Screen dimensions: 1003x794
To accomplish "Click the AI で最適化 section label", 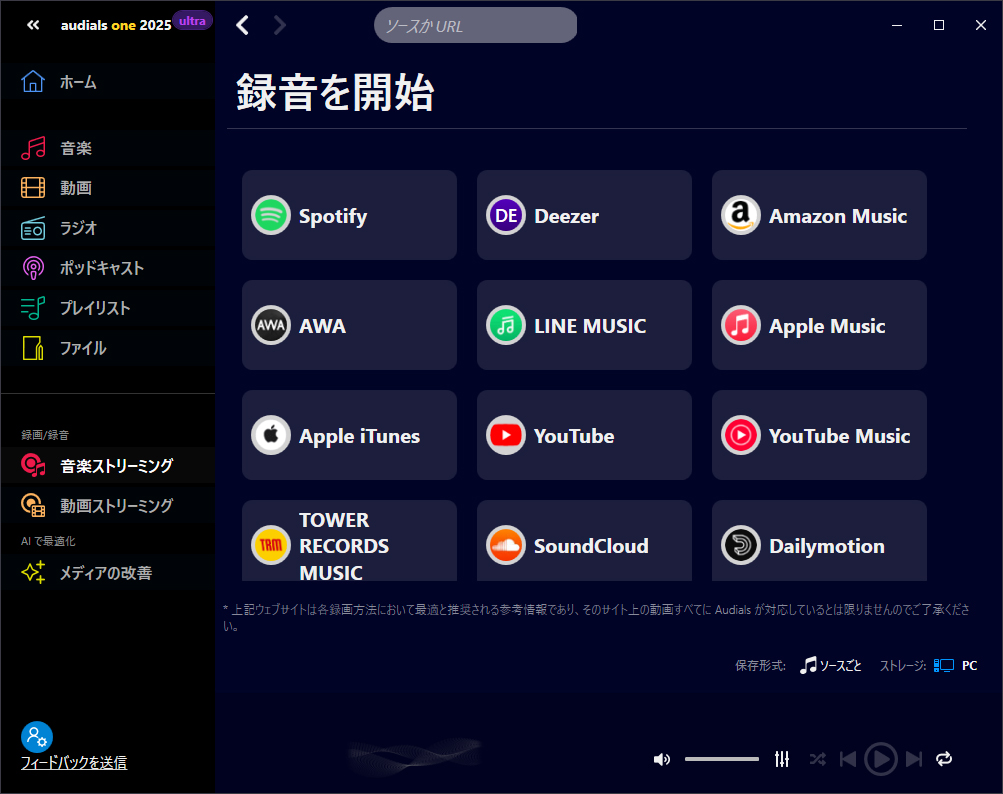I will coord(48,541).
